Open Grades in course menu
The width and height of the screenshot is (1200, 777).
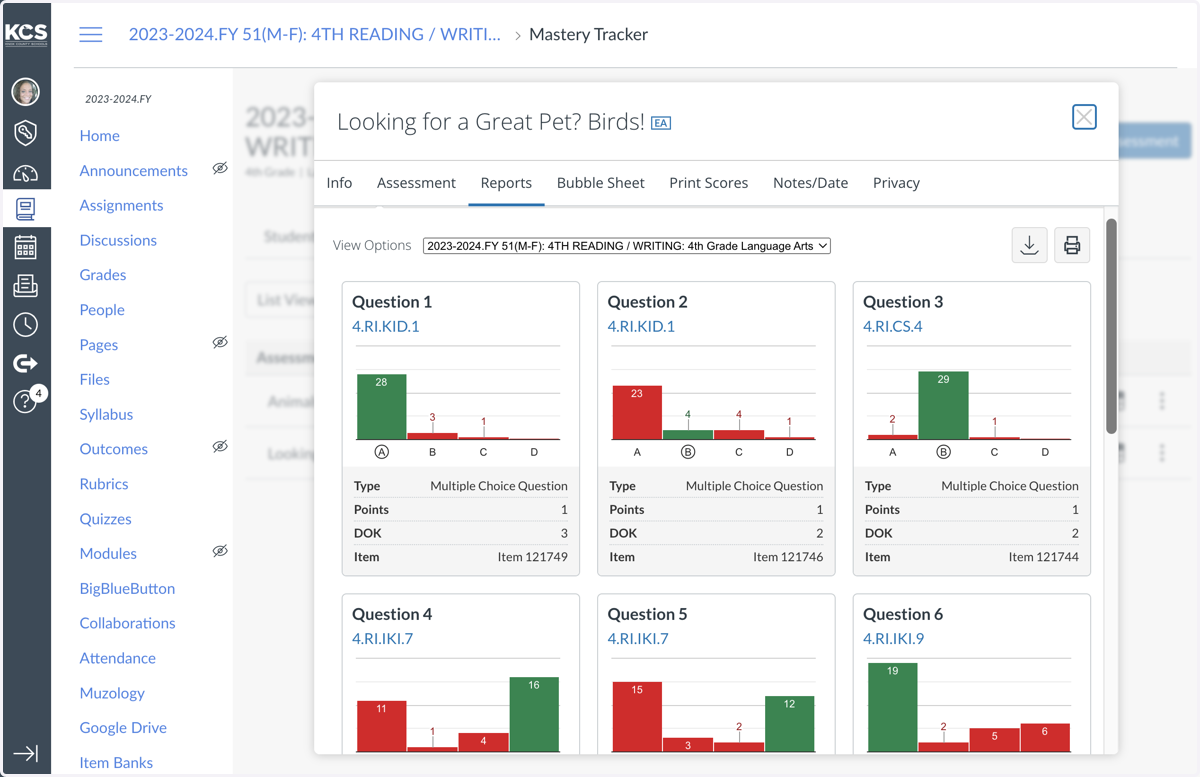pyautogui.click(x=103, y=275)
